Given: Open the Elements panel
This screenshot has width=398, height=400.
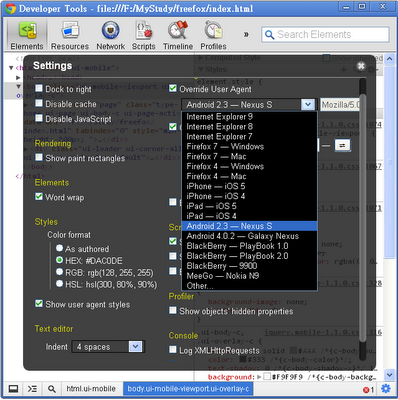Looking at the screenshot, I should click(27, 36).
